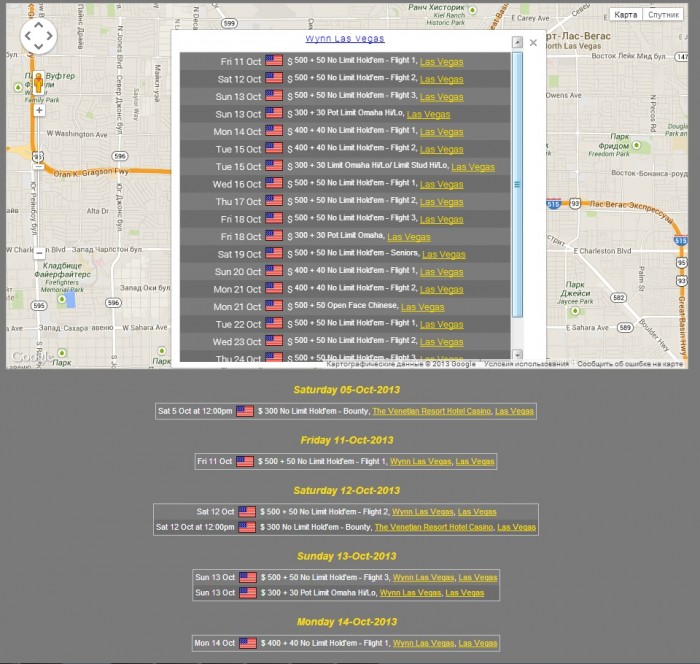The height and width of the screenshot is (664, 700).
Task: Click the Freedom Park marker on map
Action: pos(637,146)
